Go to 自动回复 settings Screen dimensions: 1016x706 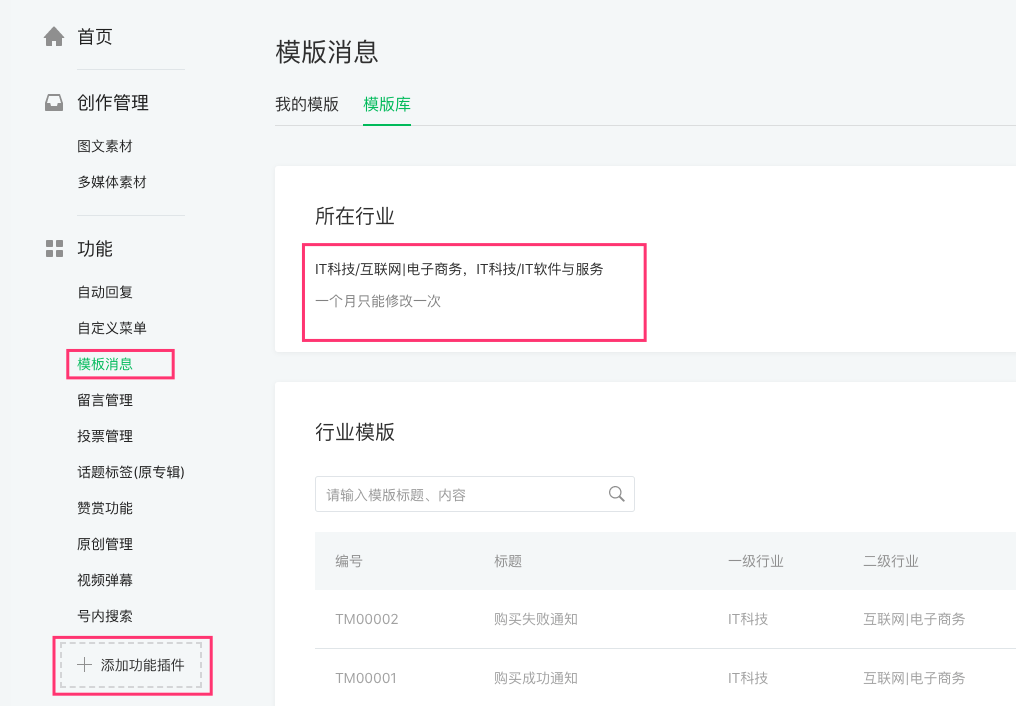pyautogui.click(x=105, y=292)
